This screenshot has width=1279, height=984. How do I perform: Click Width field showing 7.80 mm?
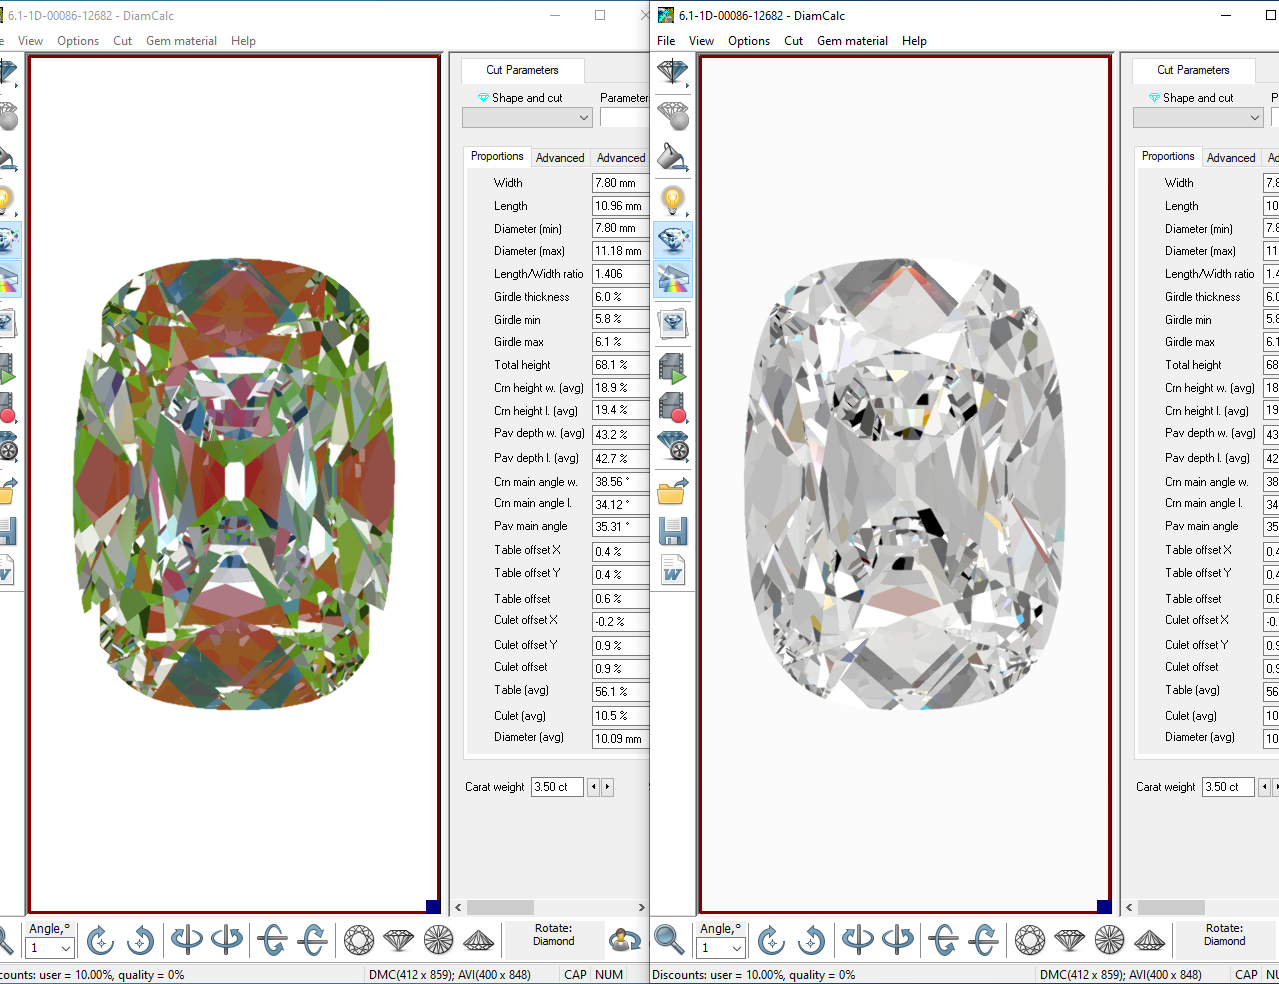(x=620, y=183)
